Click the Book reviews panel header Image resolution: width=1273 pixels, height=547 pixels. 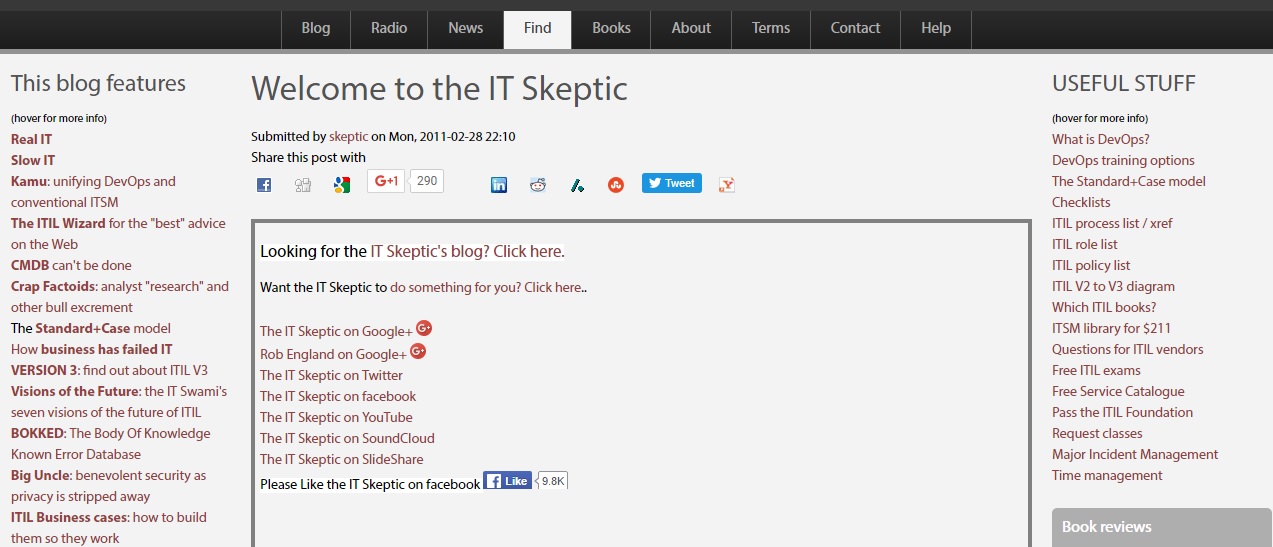coord(1162,527)
